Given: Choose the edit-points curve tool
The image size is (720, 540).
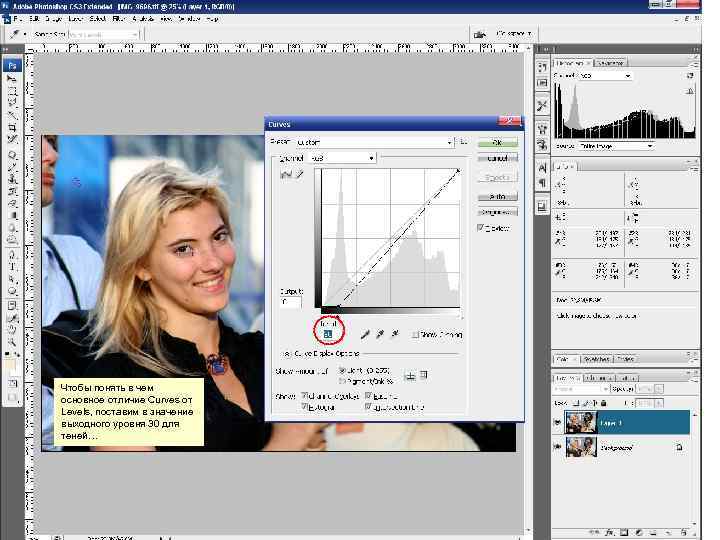Looking at the screenshot, I should (x=286, y=174).
